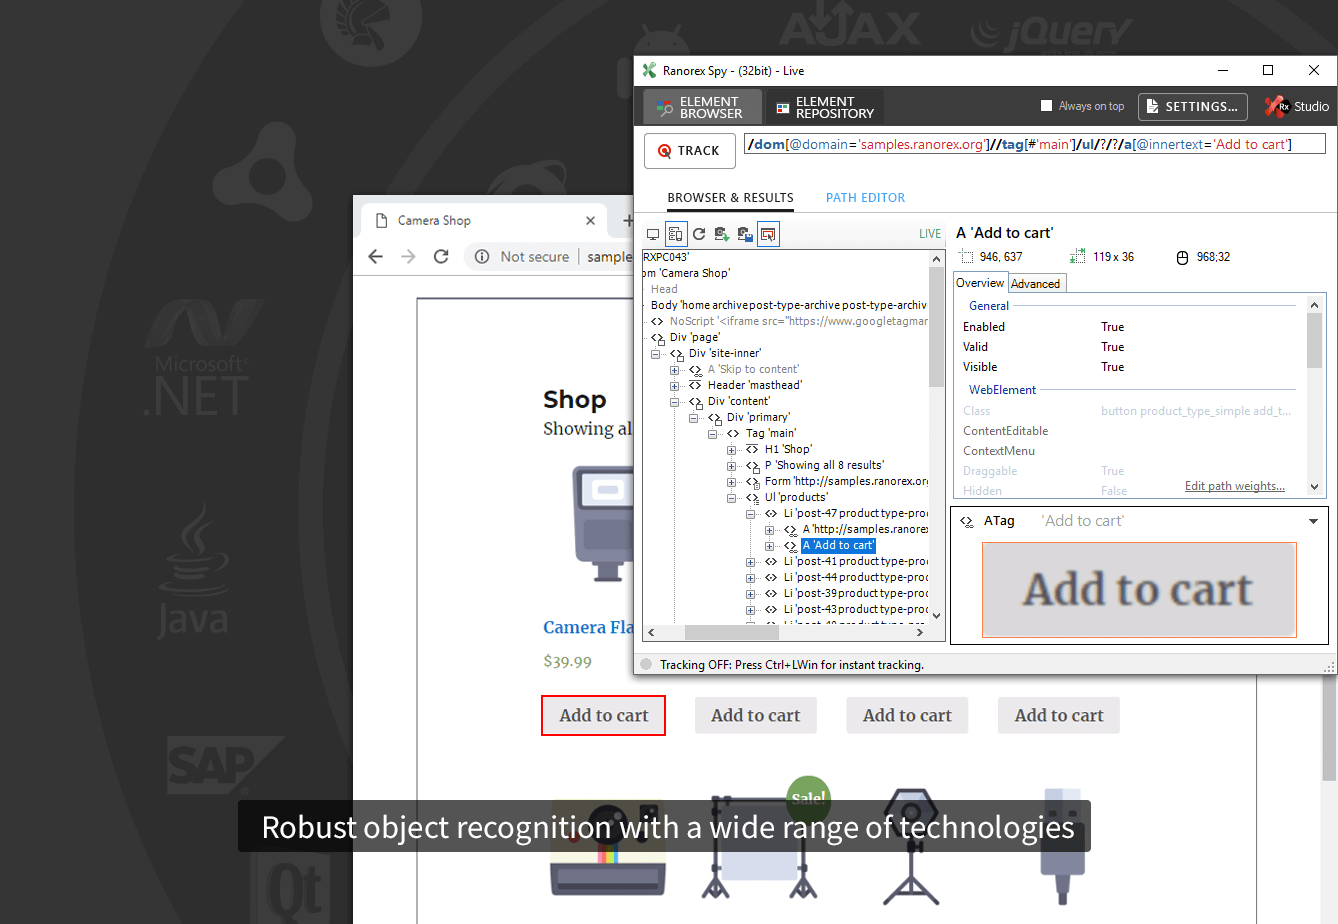Viewport: 1338px width, 924px height.
Task: Click the camera flash product image
Action: 603,523
